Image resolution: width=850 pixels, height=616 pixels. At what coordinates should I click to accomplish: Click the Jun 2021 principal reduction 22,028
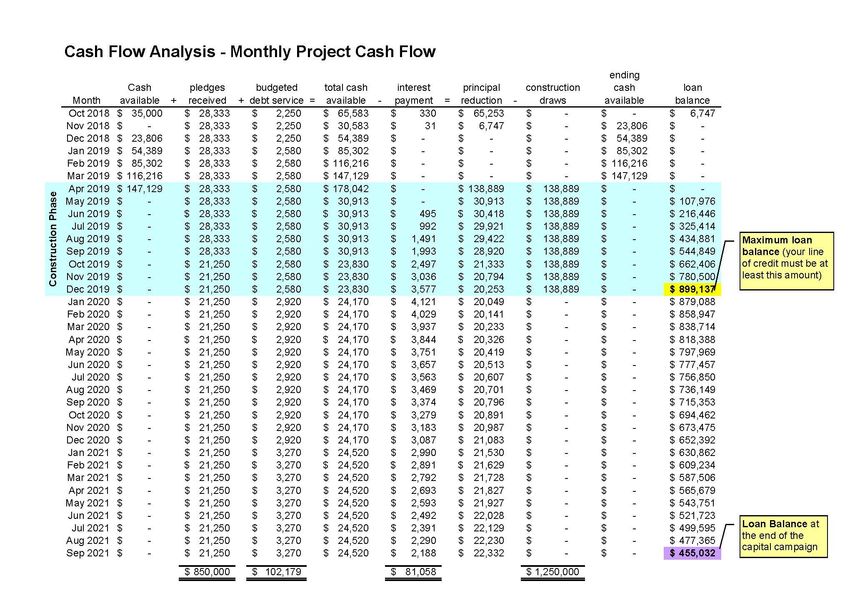[x=488, y=515]
